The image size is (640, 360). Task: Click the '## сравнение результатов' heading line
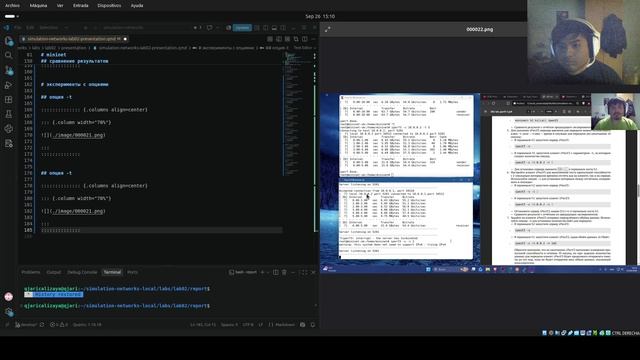coord(75,61)
